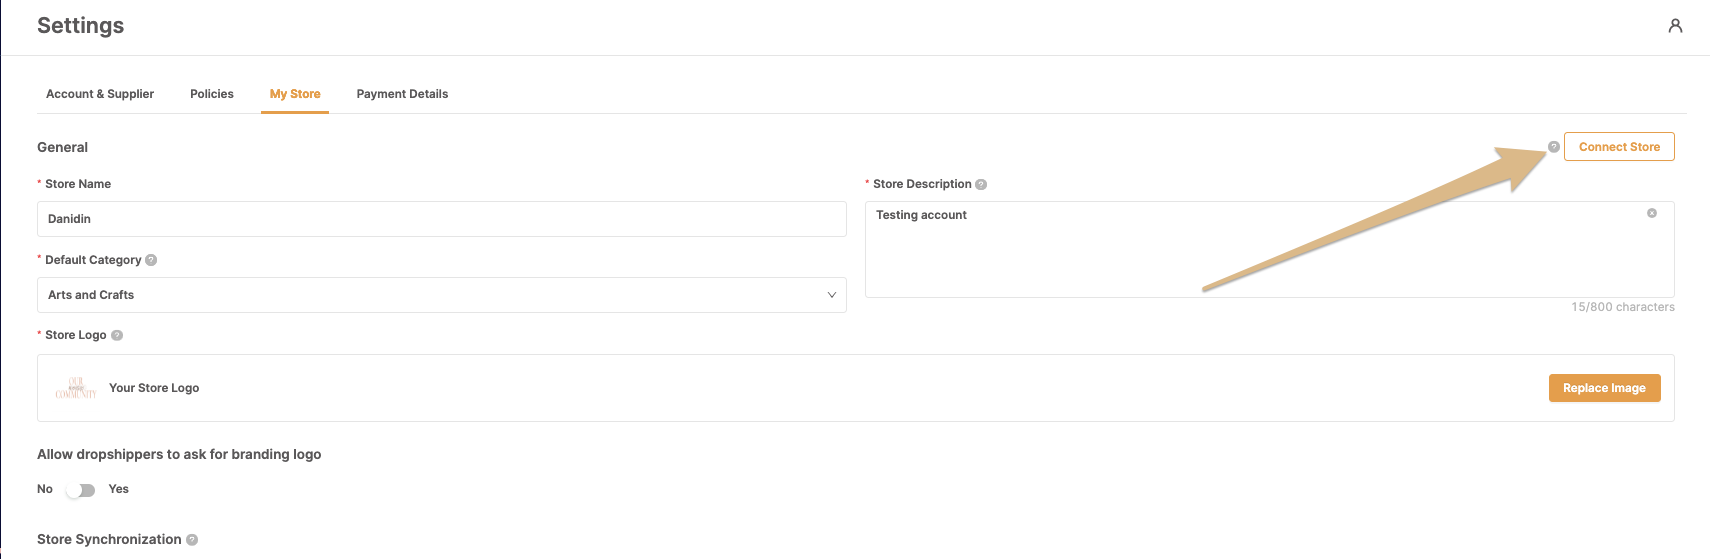Click the chevron arrow in Arts and Crafts field
This screenshot has height=559, width=1710.
(831, 295)
